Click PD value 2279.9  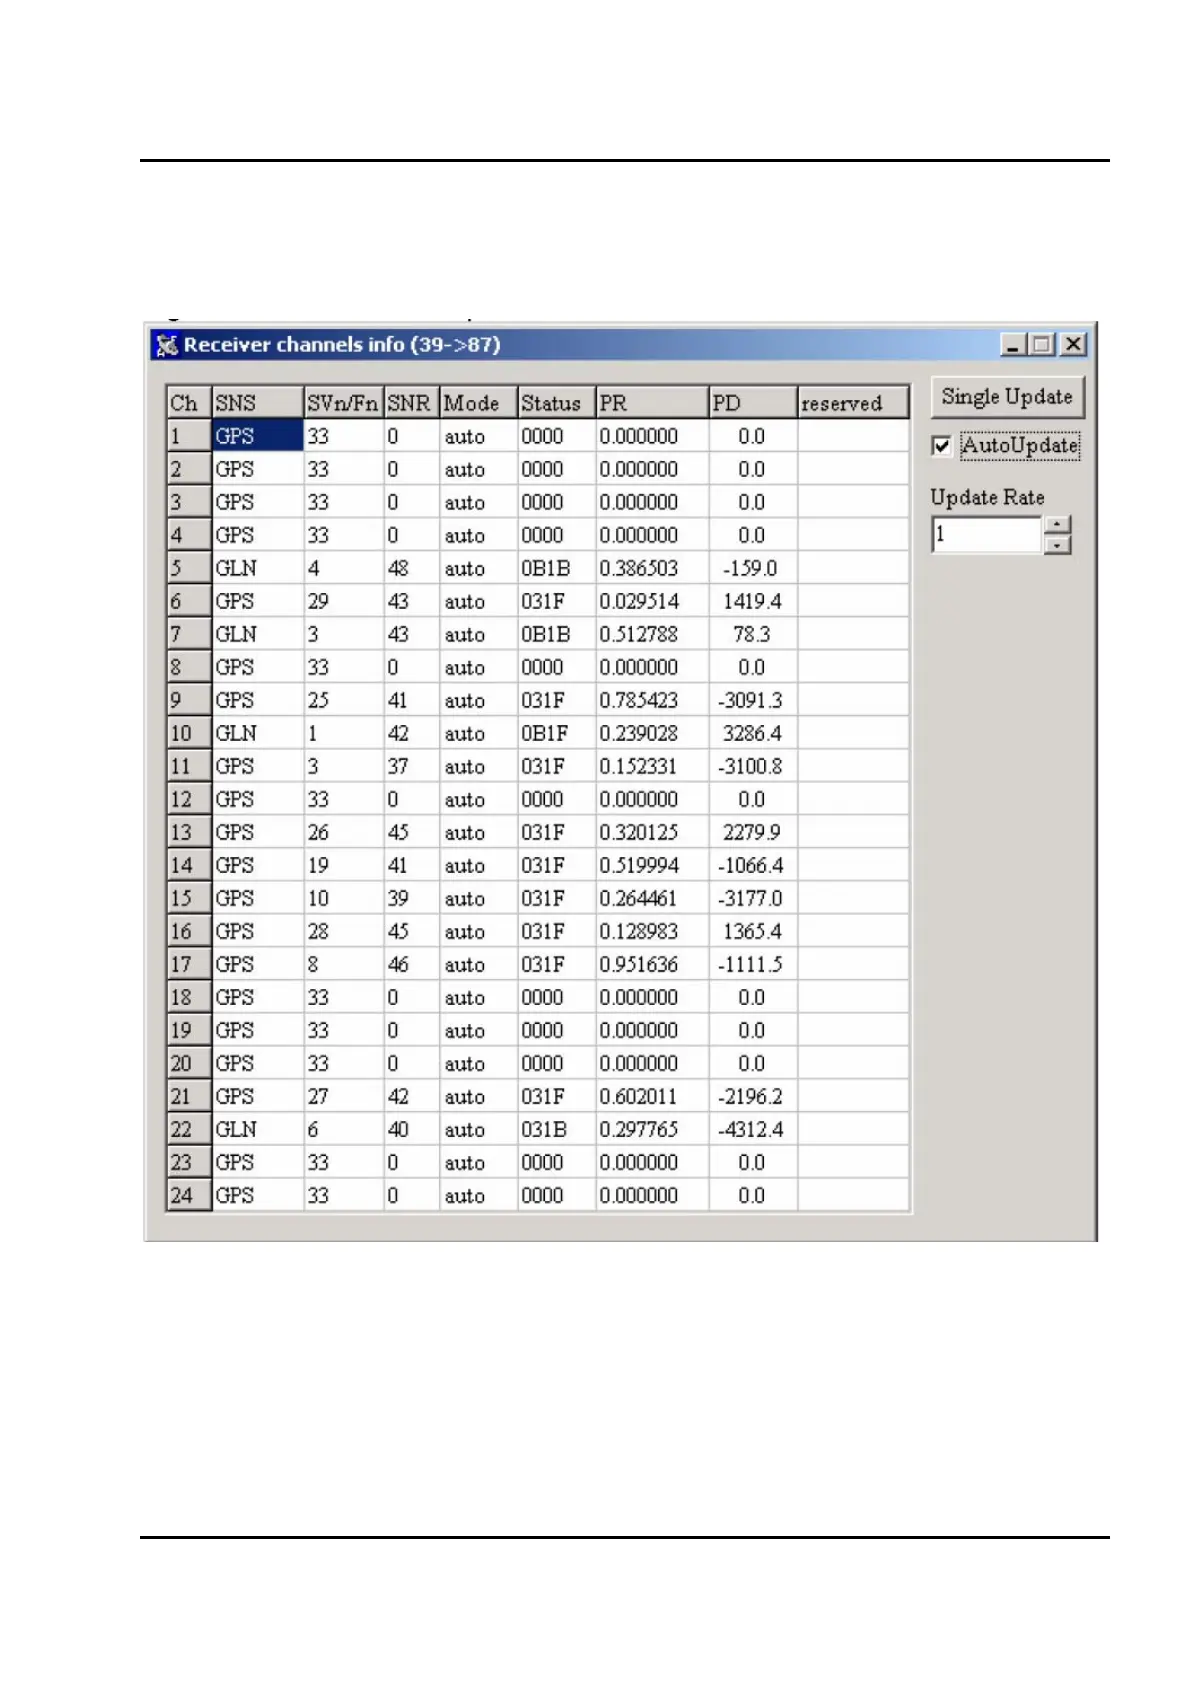click(x=752, y=832)
